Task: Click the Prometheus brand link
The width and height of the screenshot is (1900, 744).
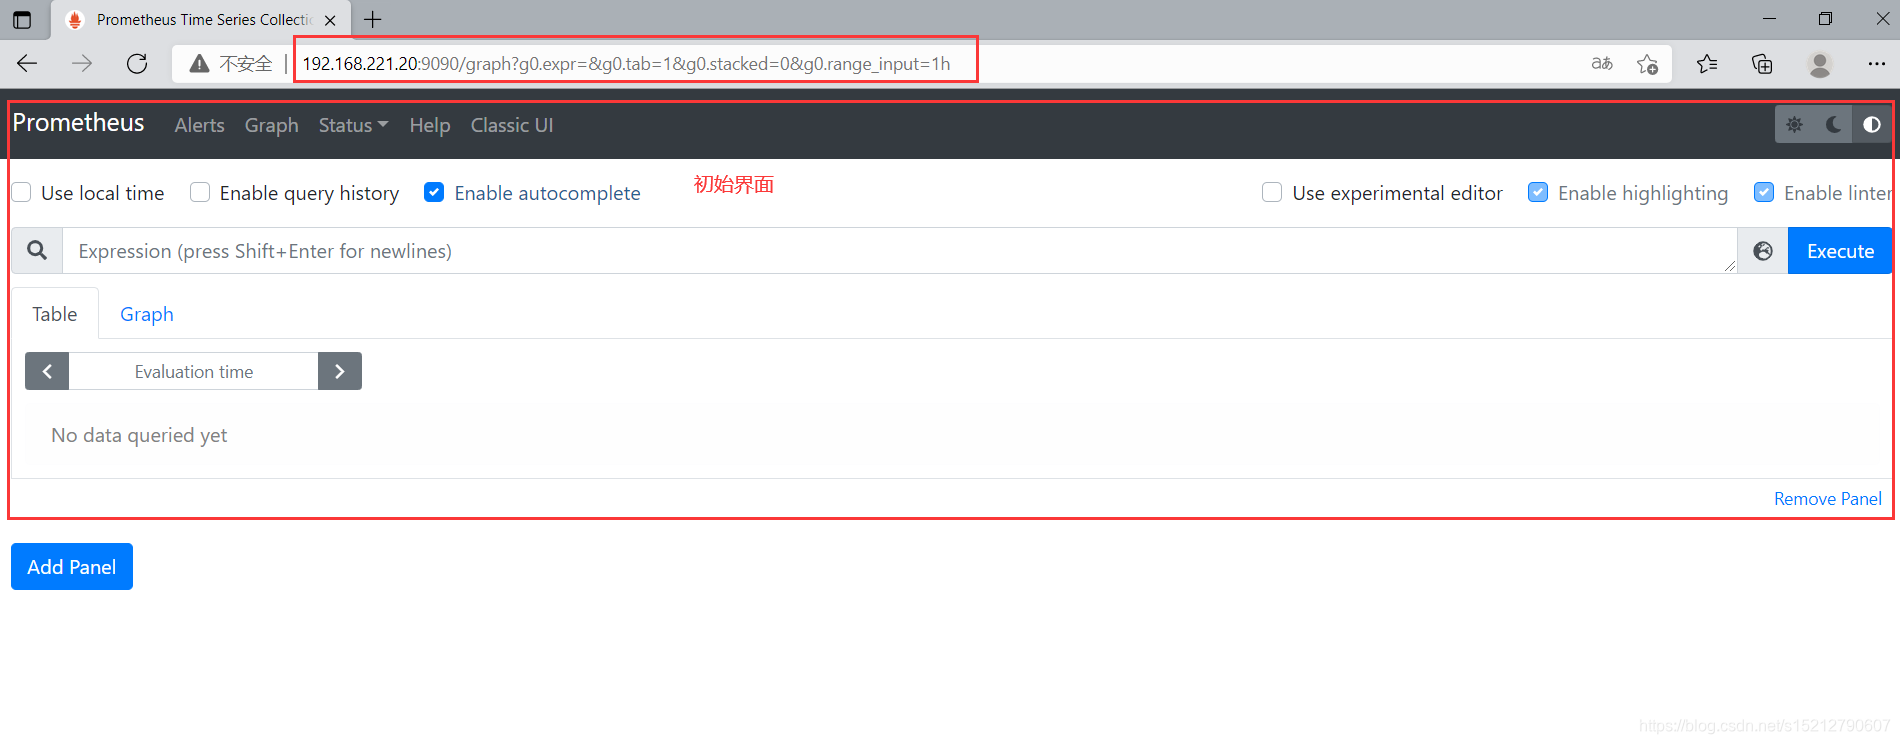Action: tap(78, 123)
